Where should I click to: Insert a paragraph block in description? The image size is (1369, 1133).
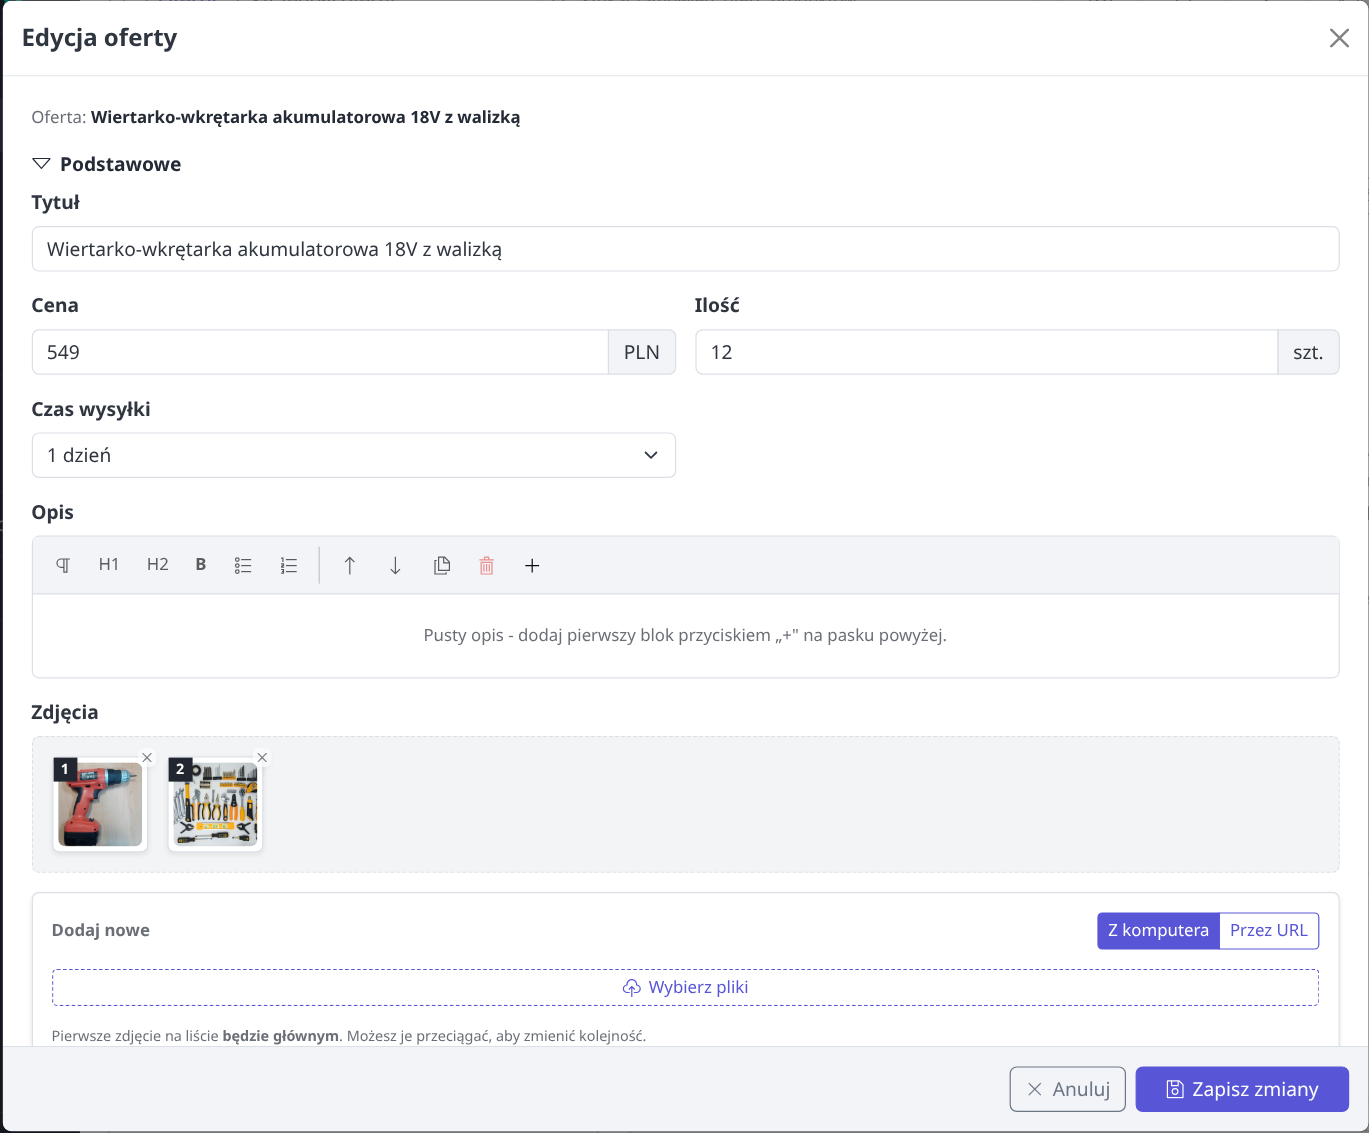63,565
